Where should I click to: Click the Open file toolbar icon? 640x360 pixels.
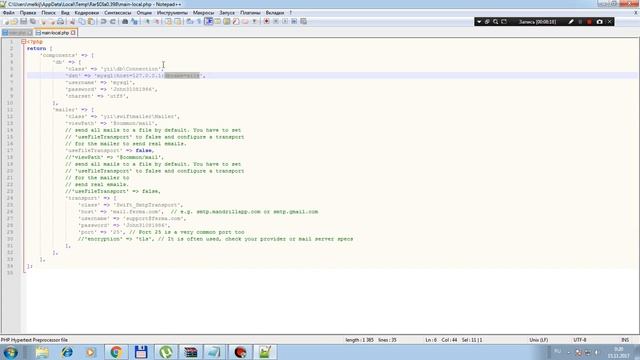(x=14, y=21)
